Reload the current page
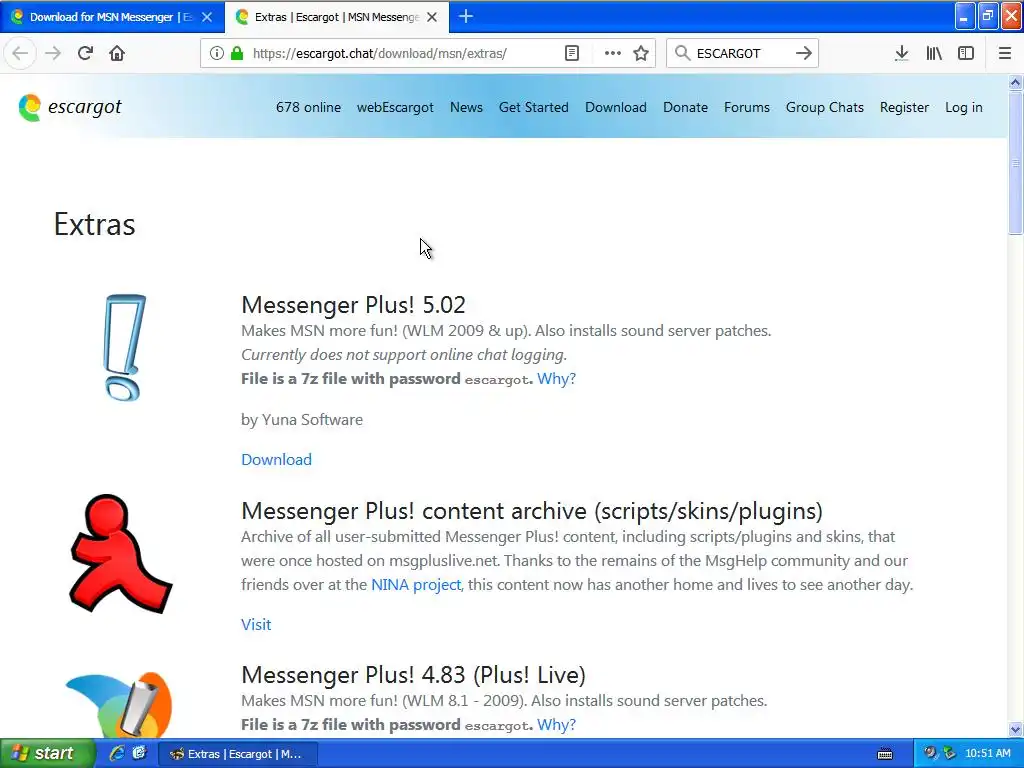This screenshot has width=1024, height=768. (85, 53)
